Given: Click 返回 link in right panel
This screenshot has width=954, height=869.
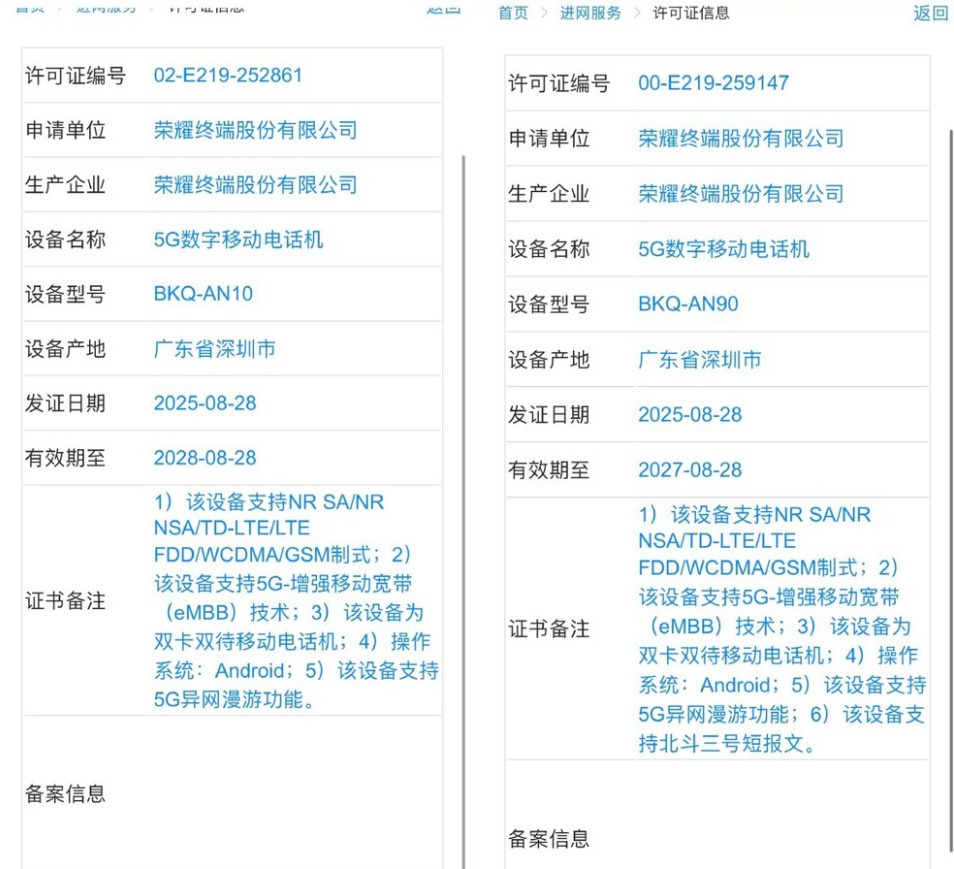Looking at the screenshot, I should (931, 13).
